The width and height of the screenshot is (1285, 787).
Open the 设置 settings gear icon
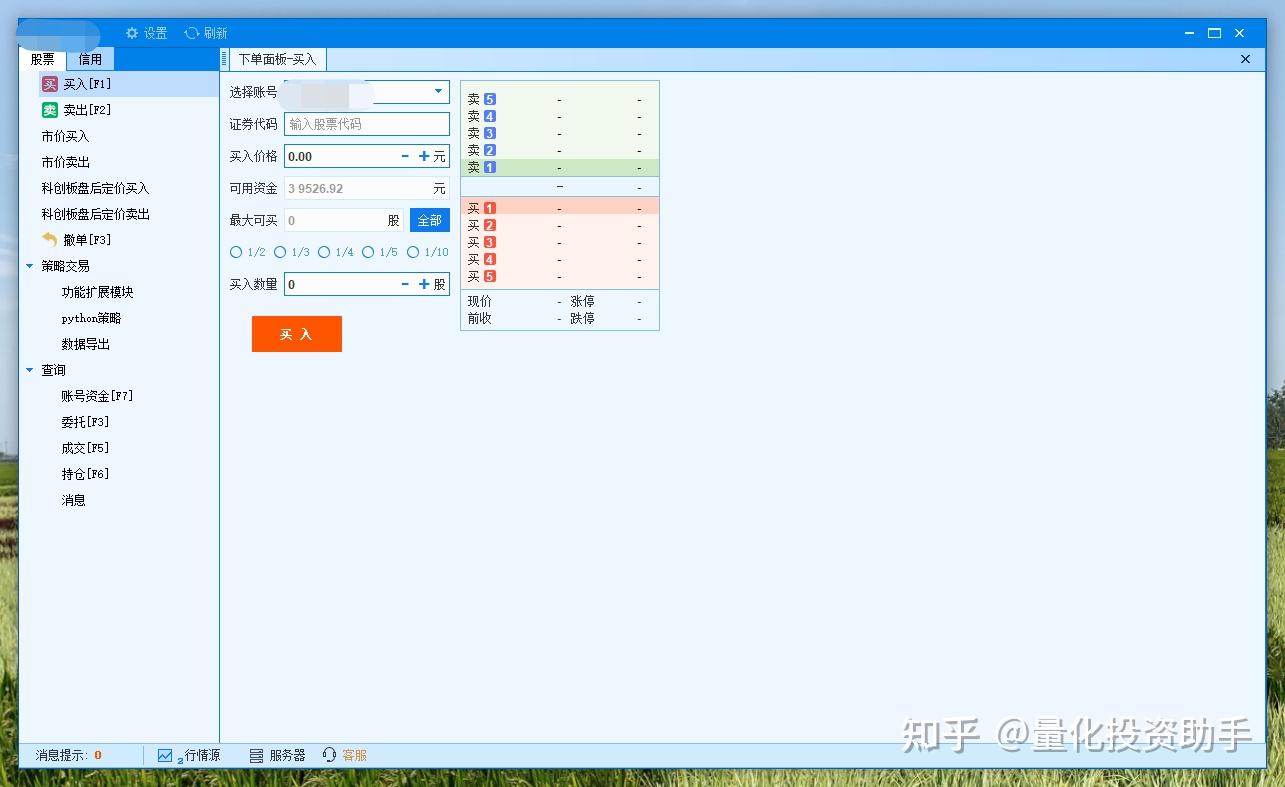pos(131,32)
